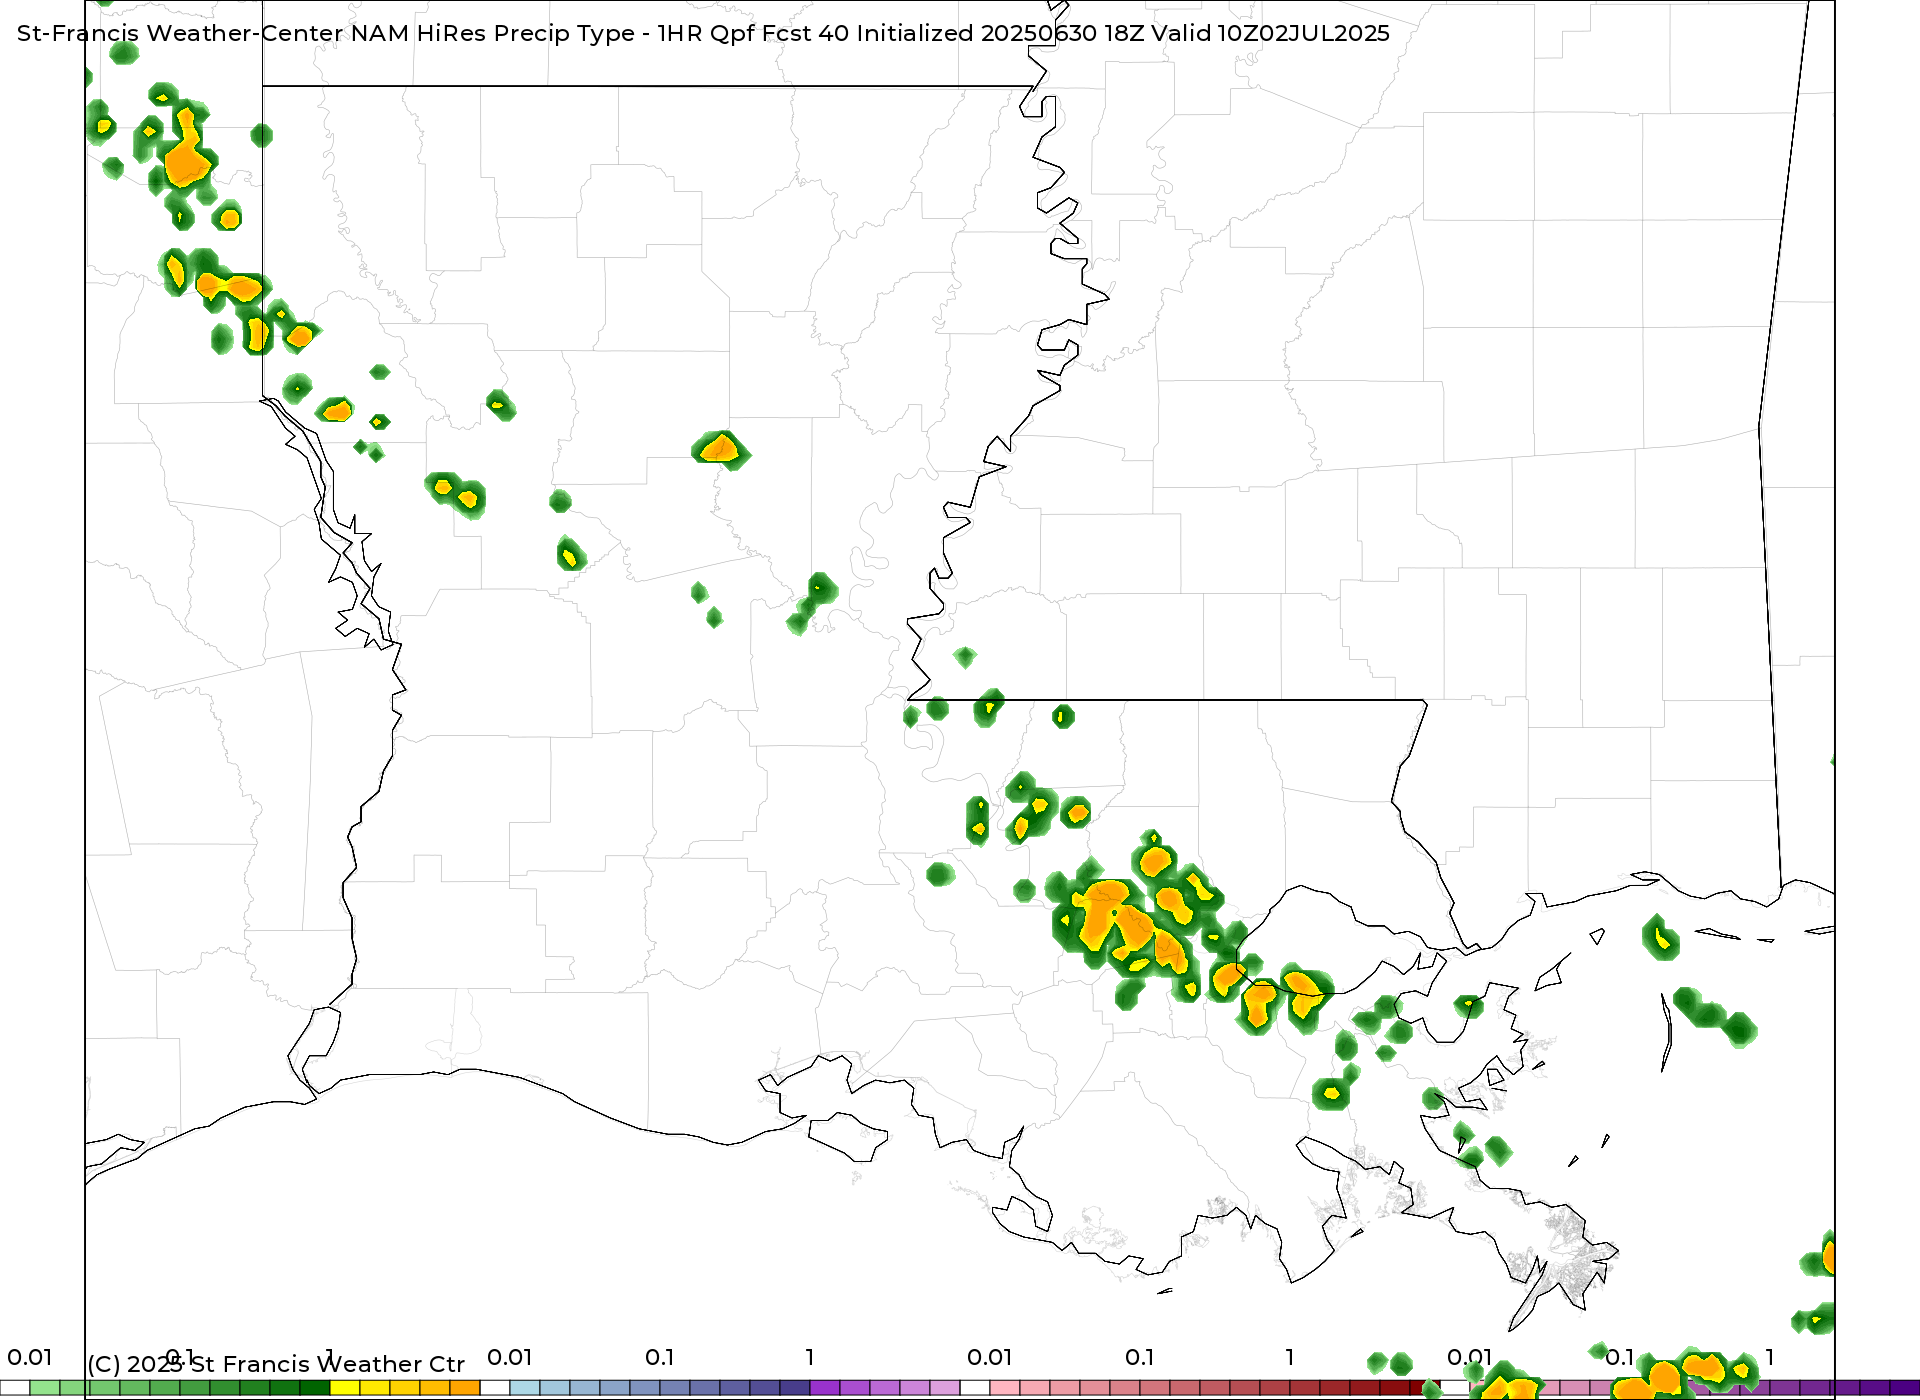This screenshot has width=1920, height=1400.
Task: Click the '(C) 2025 St Francis Weather Ctr' copyright text
Action: [276, 1364]
